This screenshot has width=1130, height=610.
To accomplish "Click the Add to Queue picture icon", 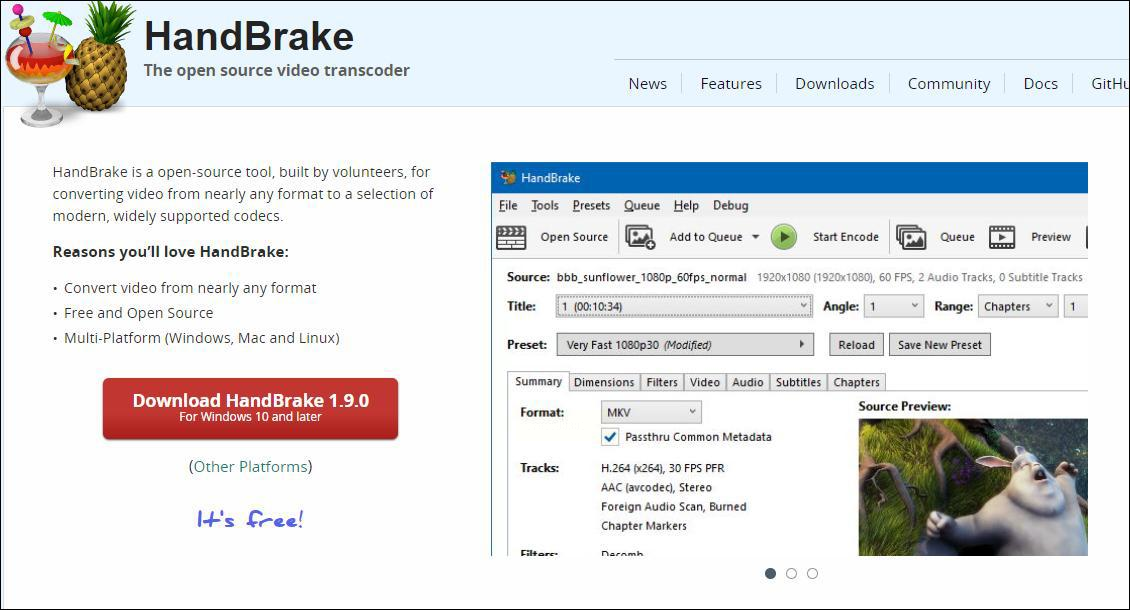I will [640, 237].
